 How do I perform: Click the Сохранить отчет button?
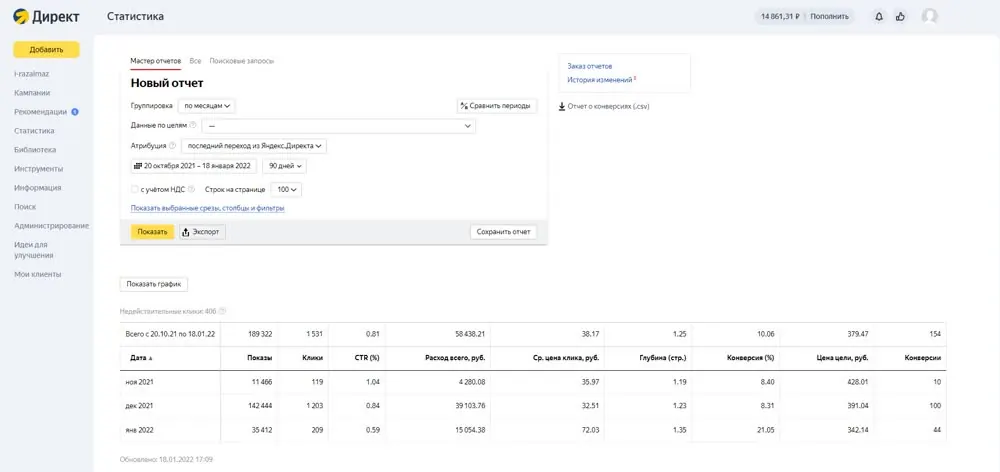click(x=503, y=232)
